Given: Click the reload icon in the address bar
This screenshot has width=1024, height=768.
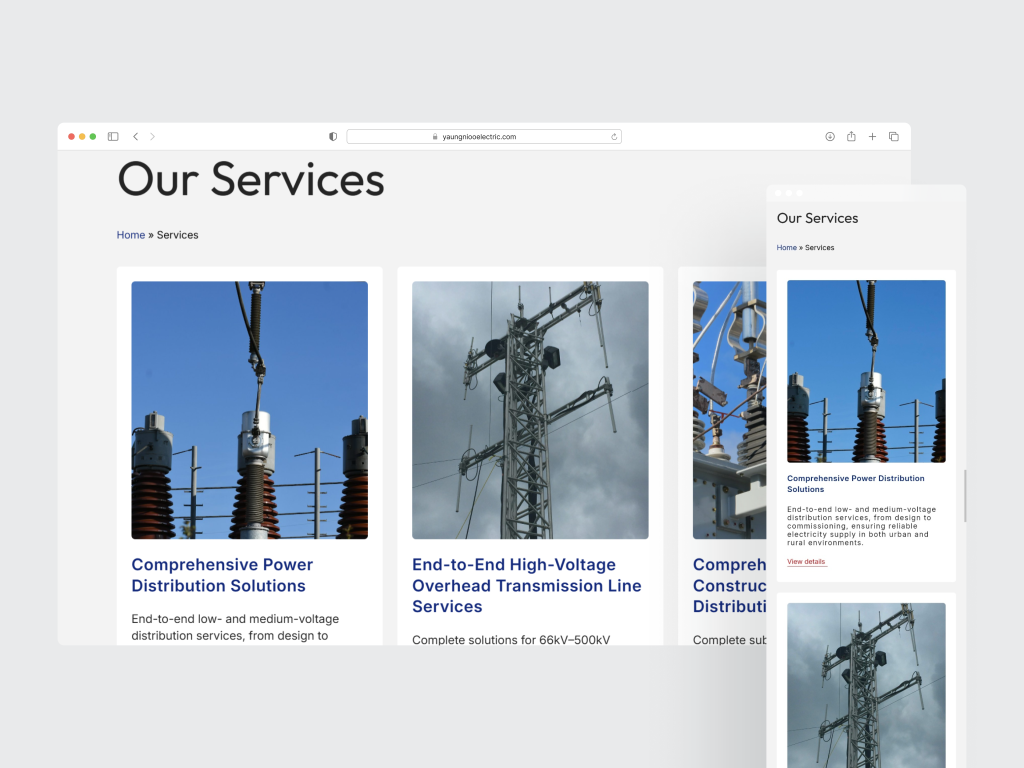Looking at the screenshot, I should [613, 136].
